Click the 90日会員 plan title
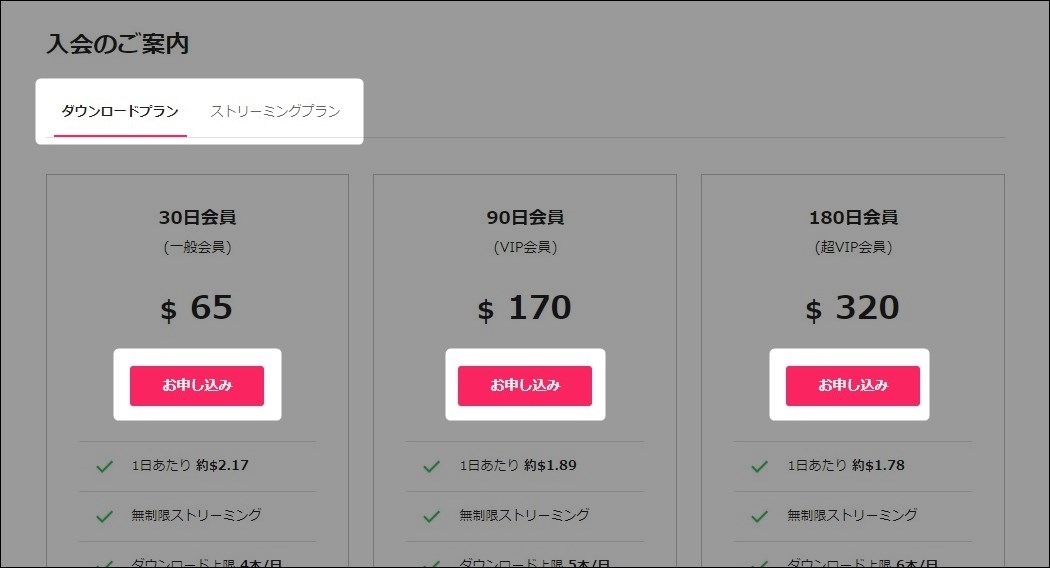Screen dimensions: 1050x568 click(x=525, y=217)
